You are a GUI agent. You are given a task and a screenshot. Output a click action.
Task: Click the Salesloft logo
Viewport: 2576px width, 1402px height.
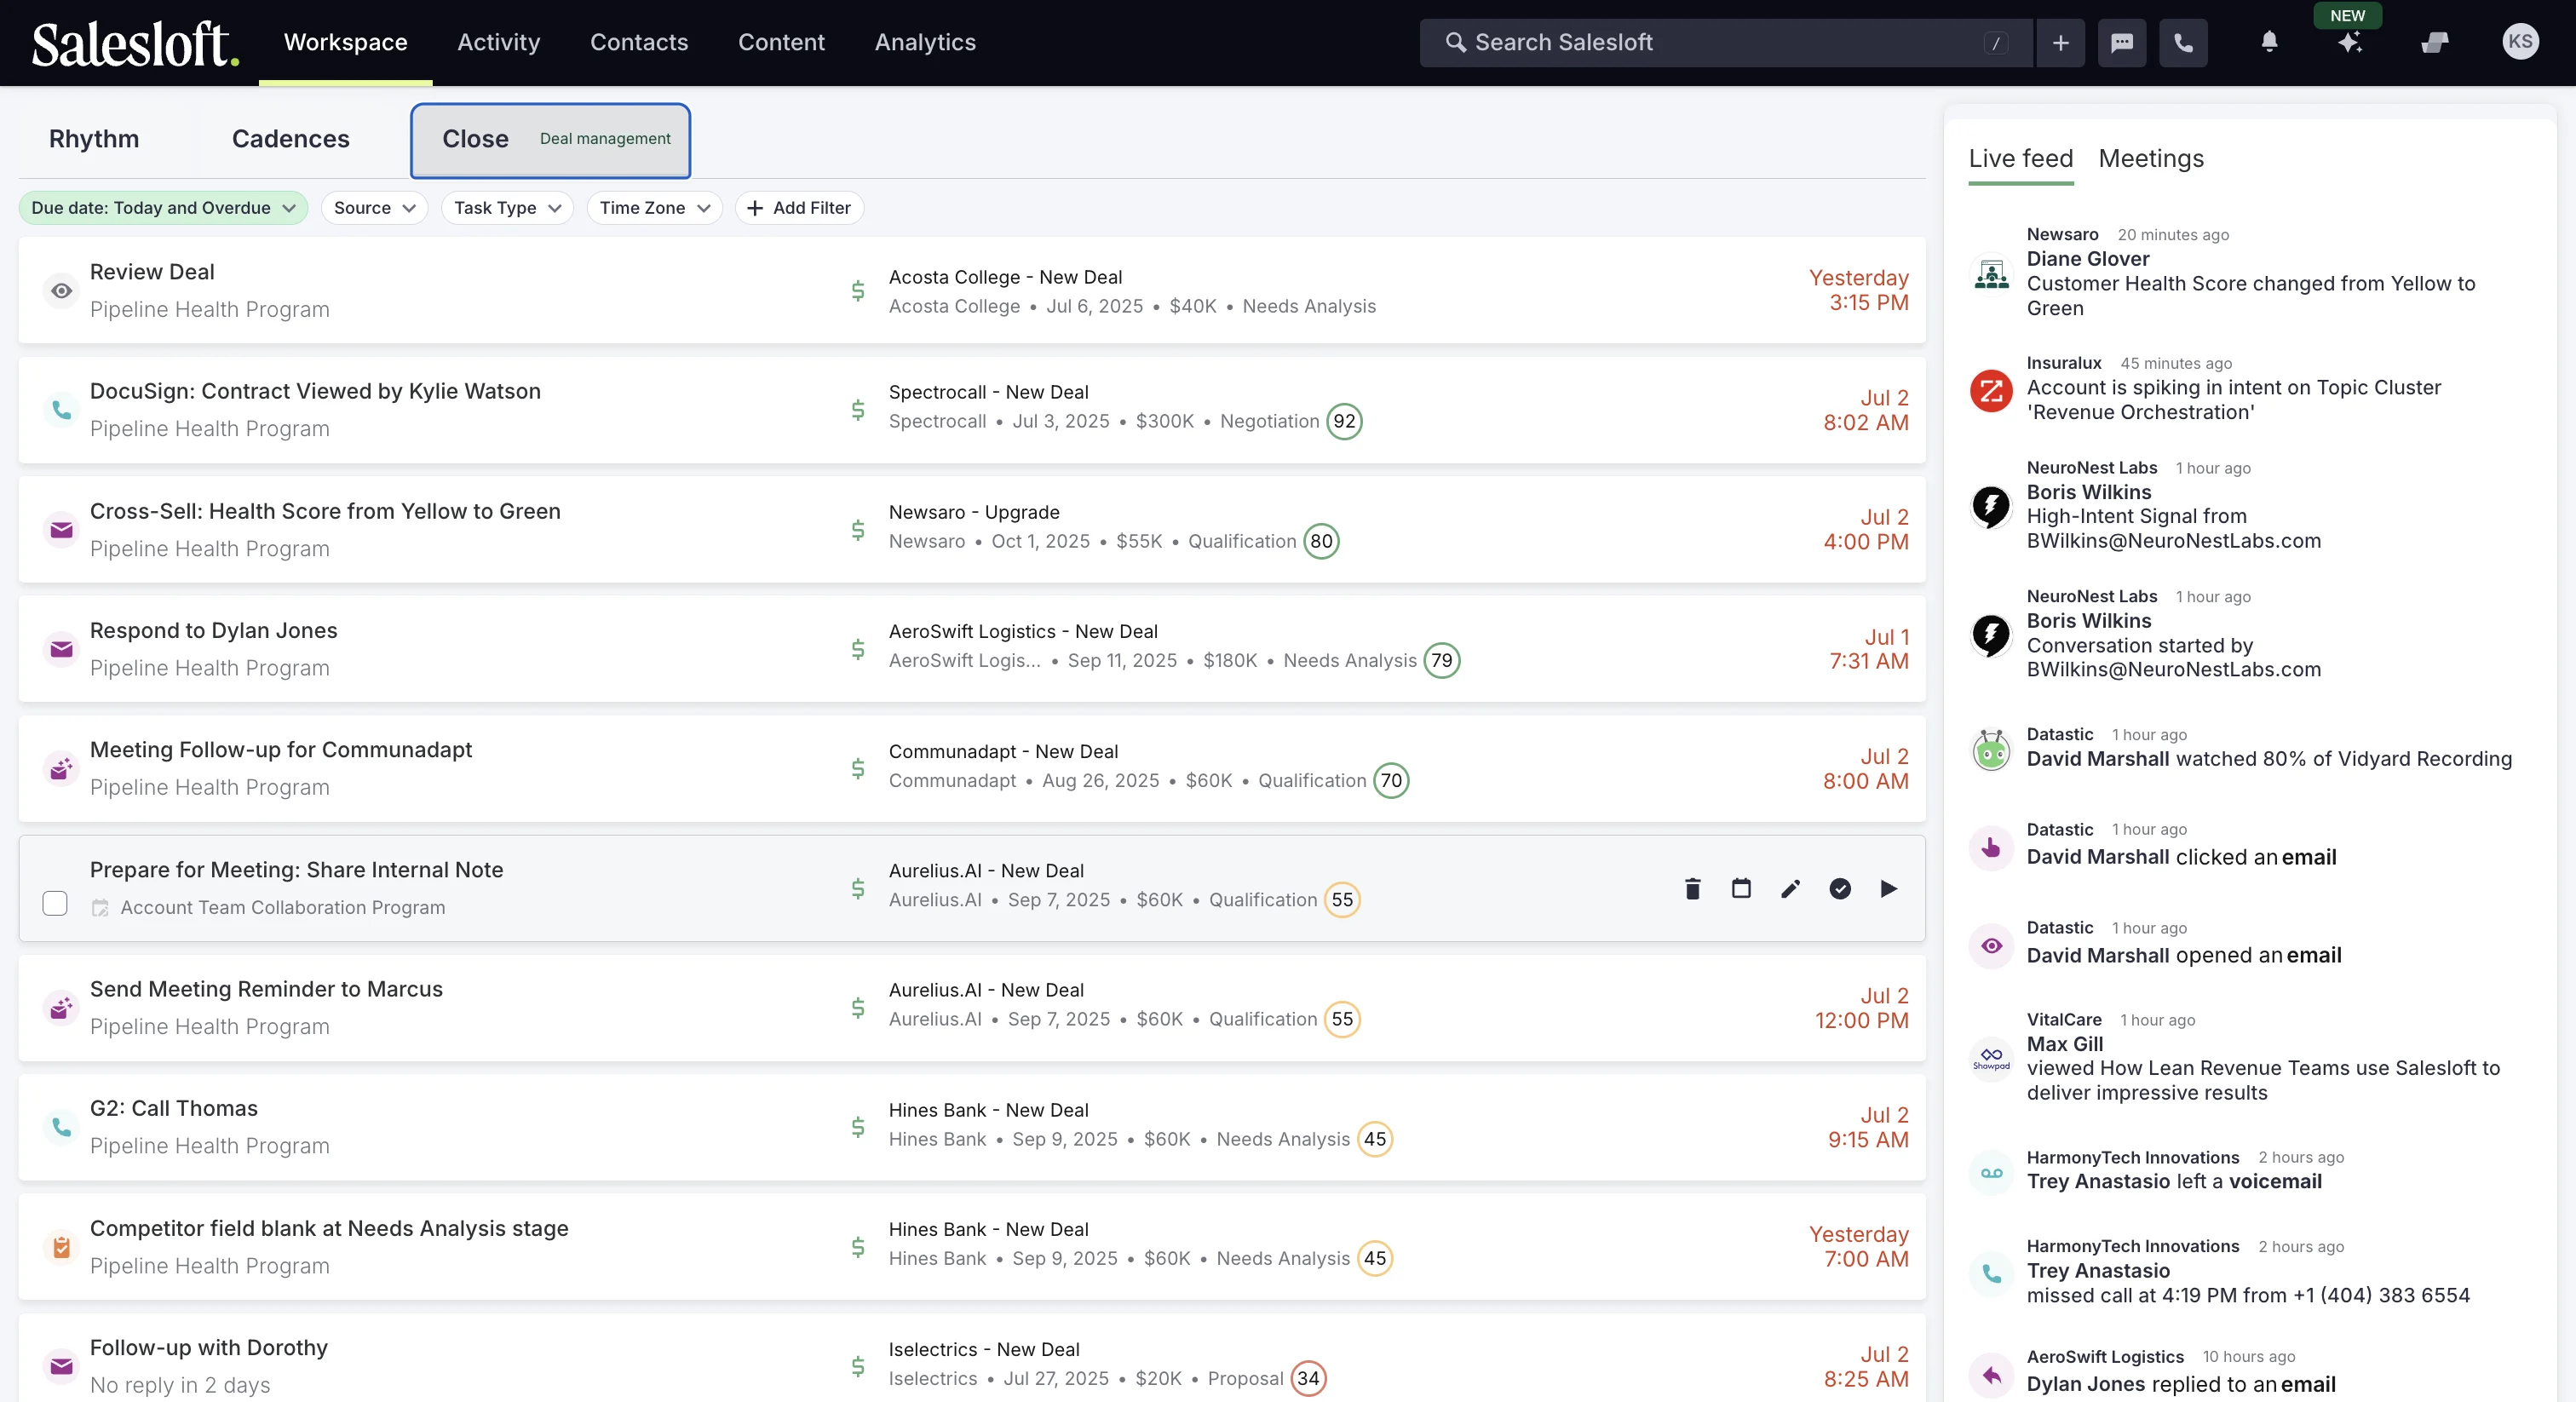[x=135, y=43]
